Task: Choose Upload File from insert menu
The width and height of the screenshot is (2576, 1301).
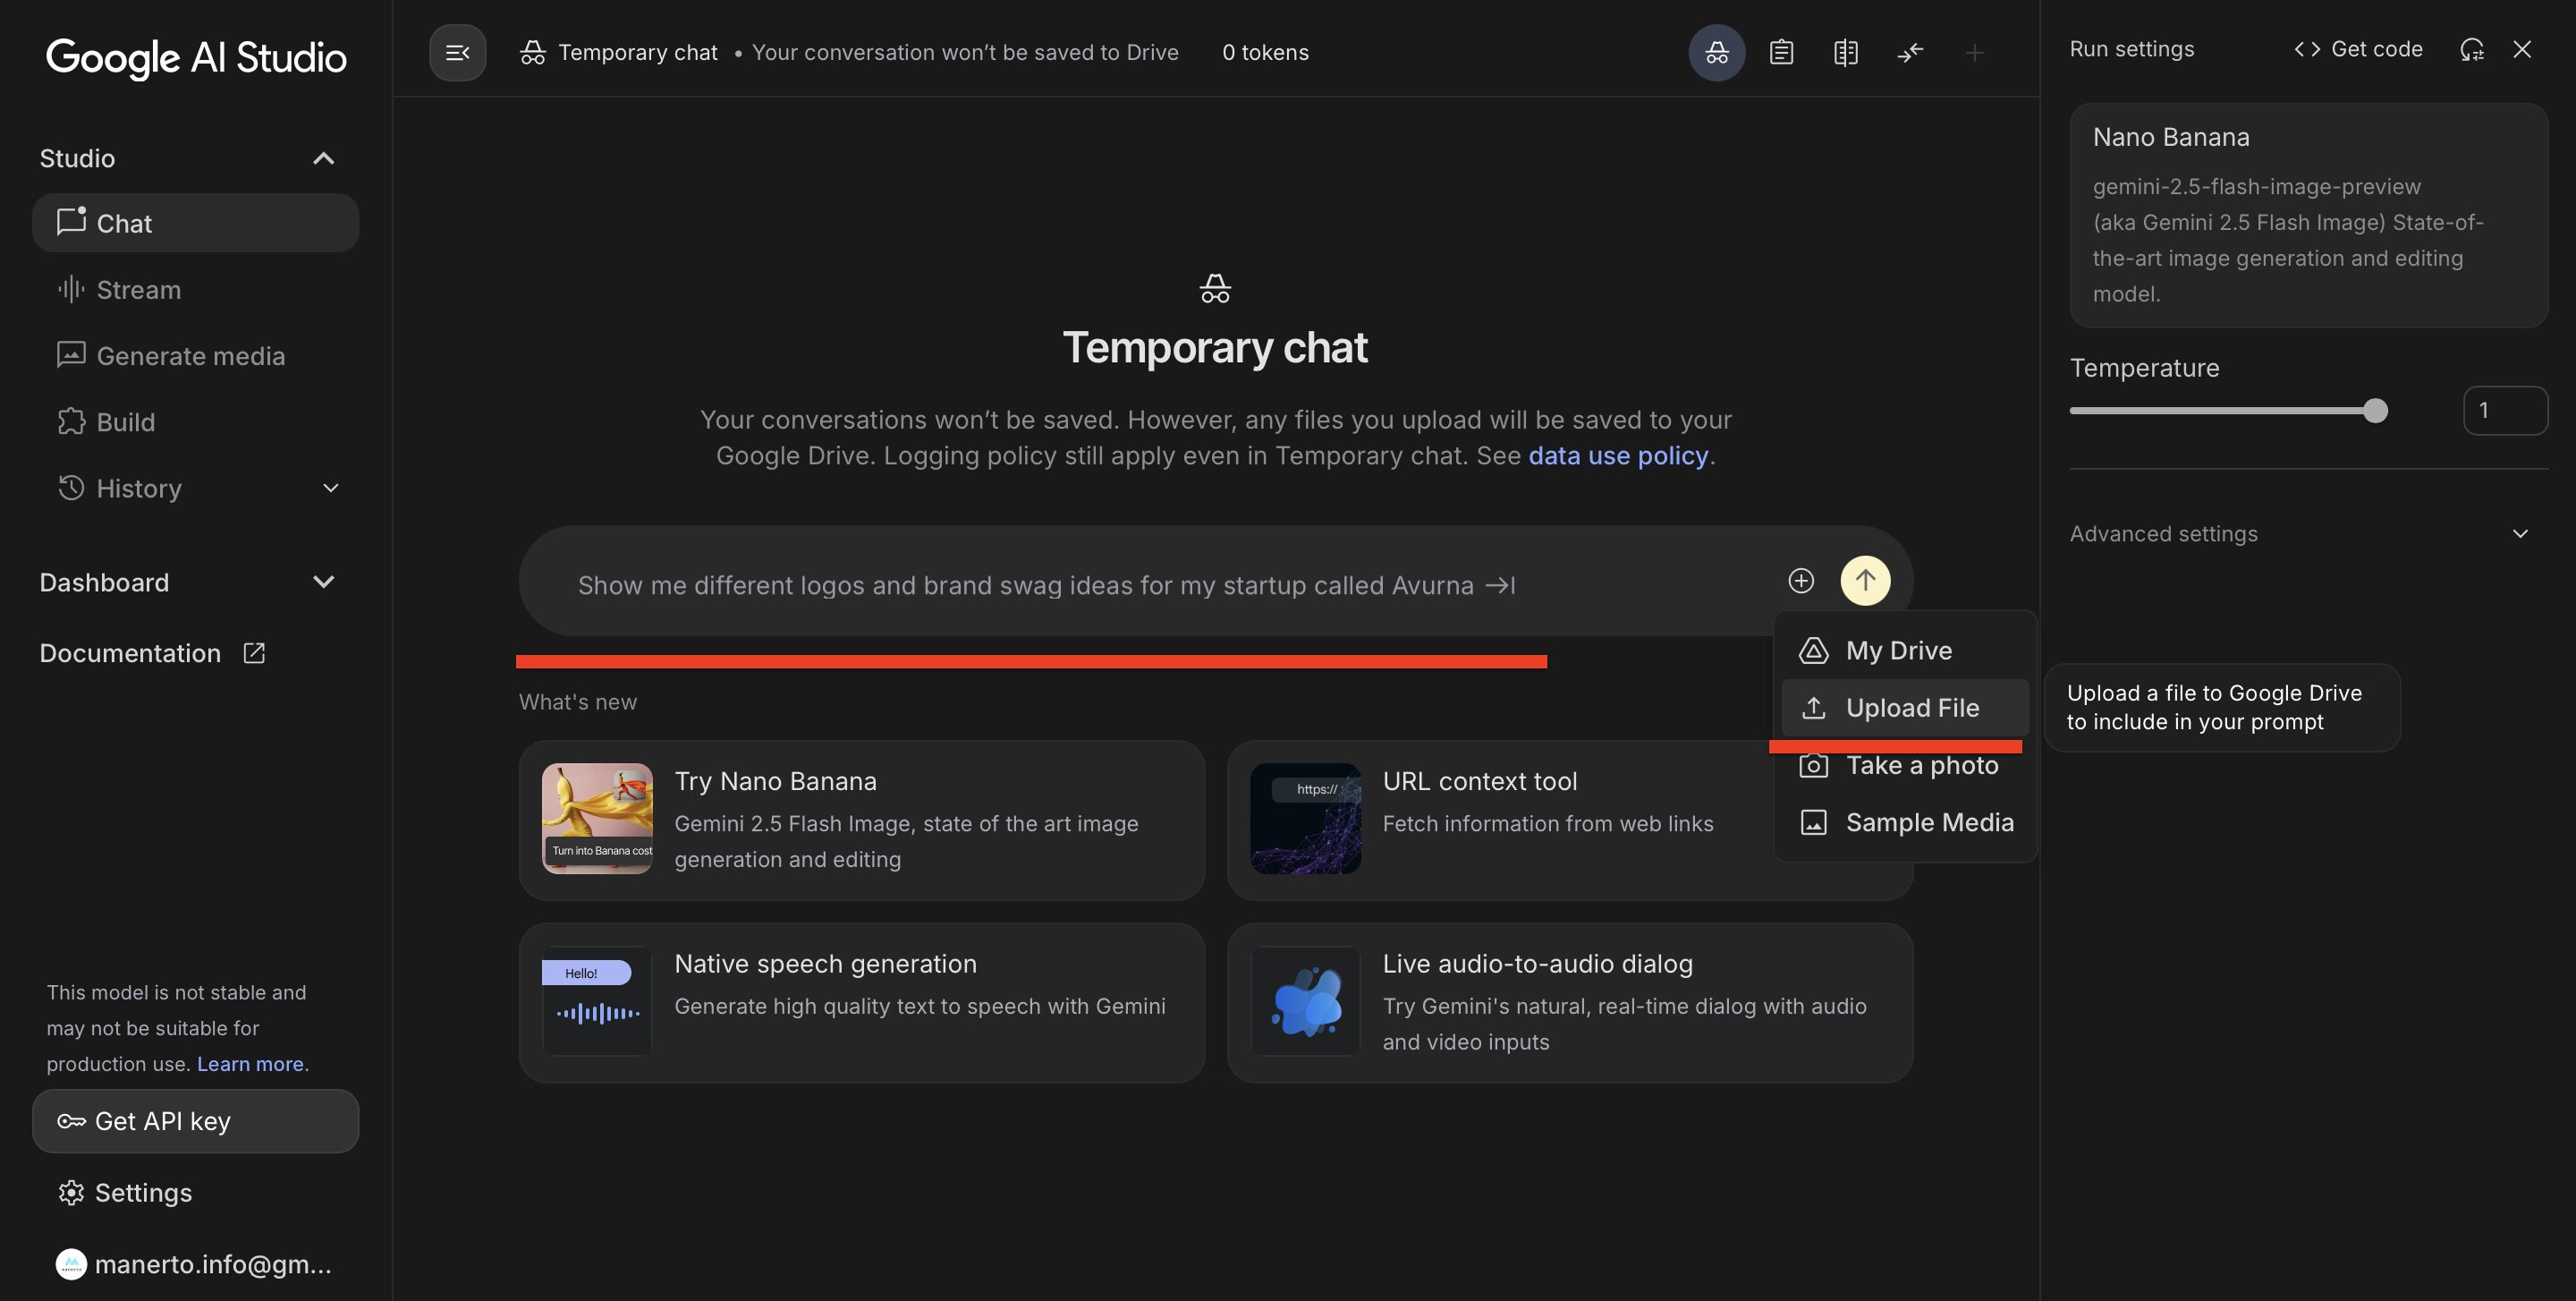Action: coord(1905,708)
